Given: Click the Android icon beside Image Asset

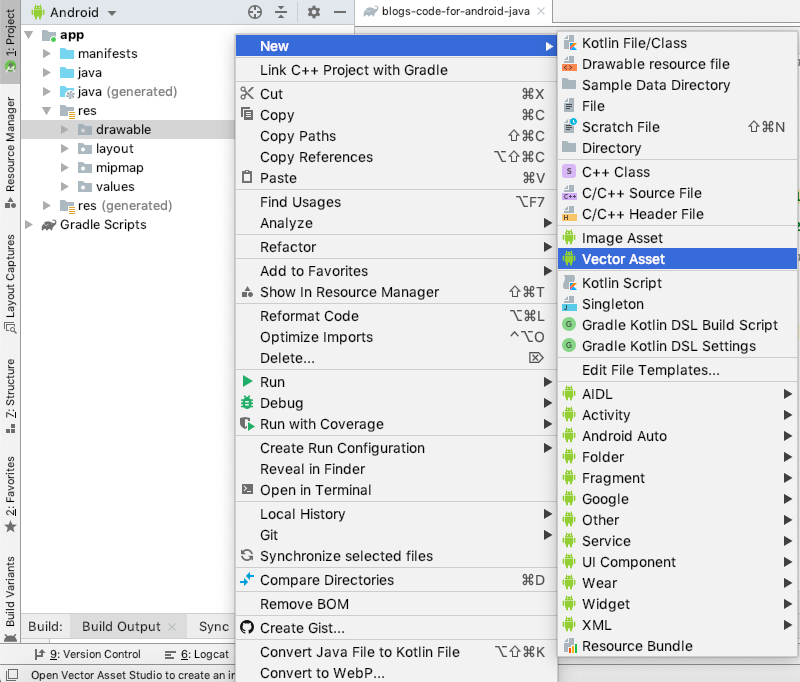Looking at the screenshot, I should [x=569, y=237].
